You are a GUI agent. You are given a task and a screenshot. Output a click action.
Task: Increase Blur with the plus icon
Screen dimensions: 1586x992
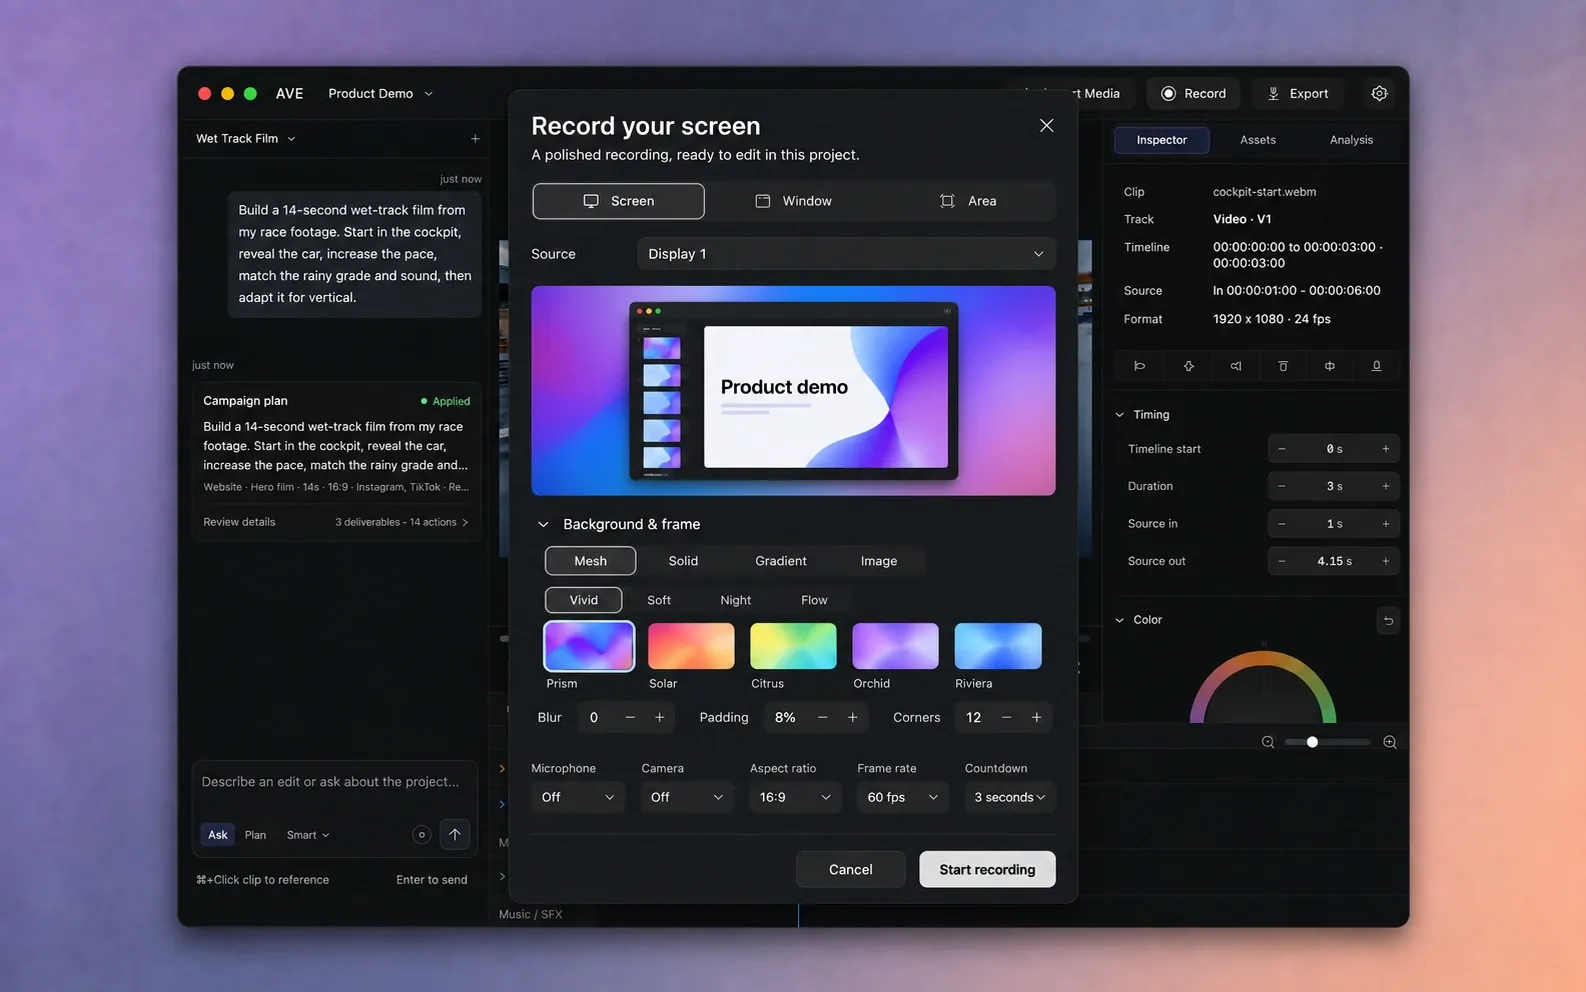click(x=660, y=717)
